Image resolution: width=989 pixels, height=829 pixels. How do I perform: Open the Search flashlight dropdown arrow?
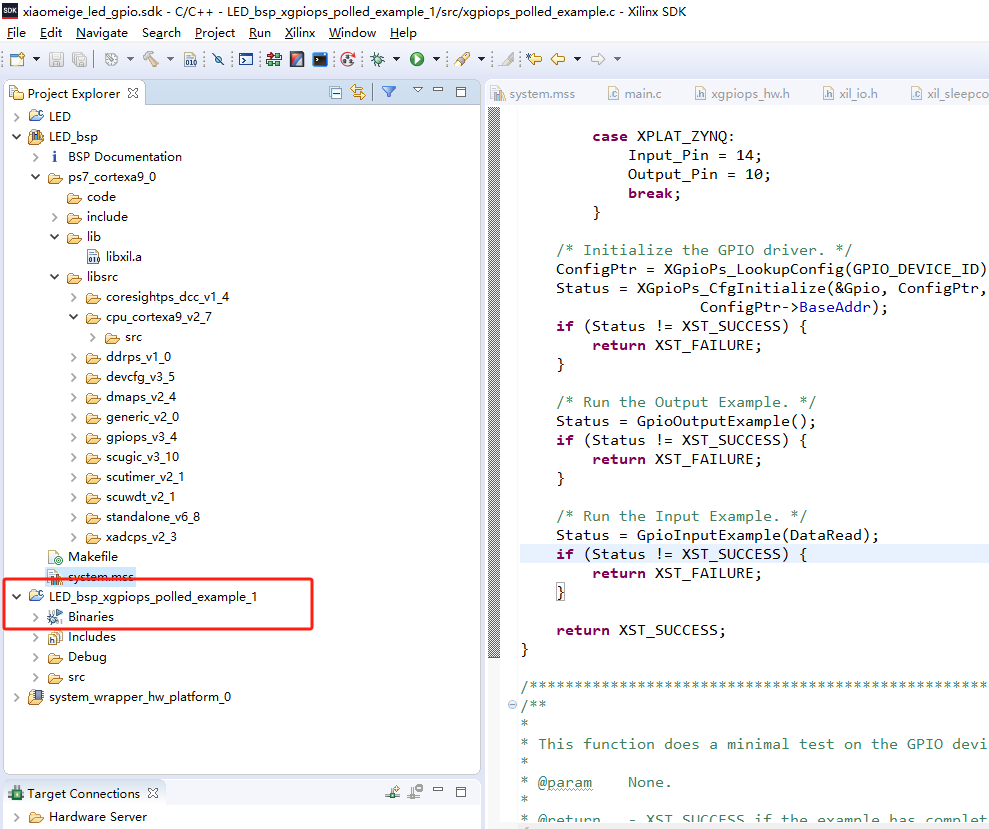coord(481,59)
